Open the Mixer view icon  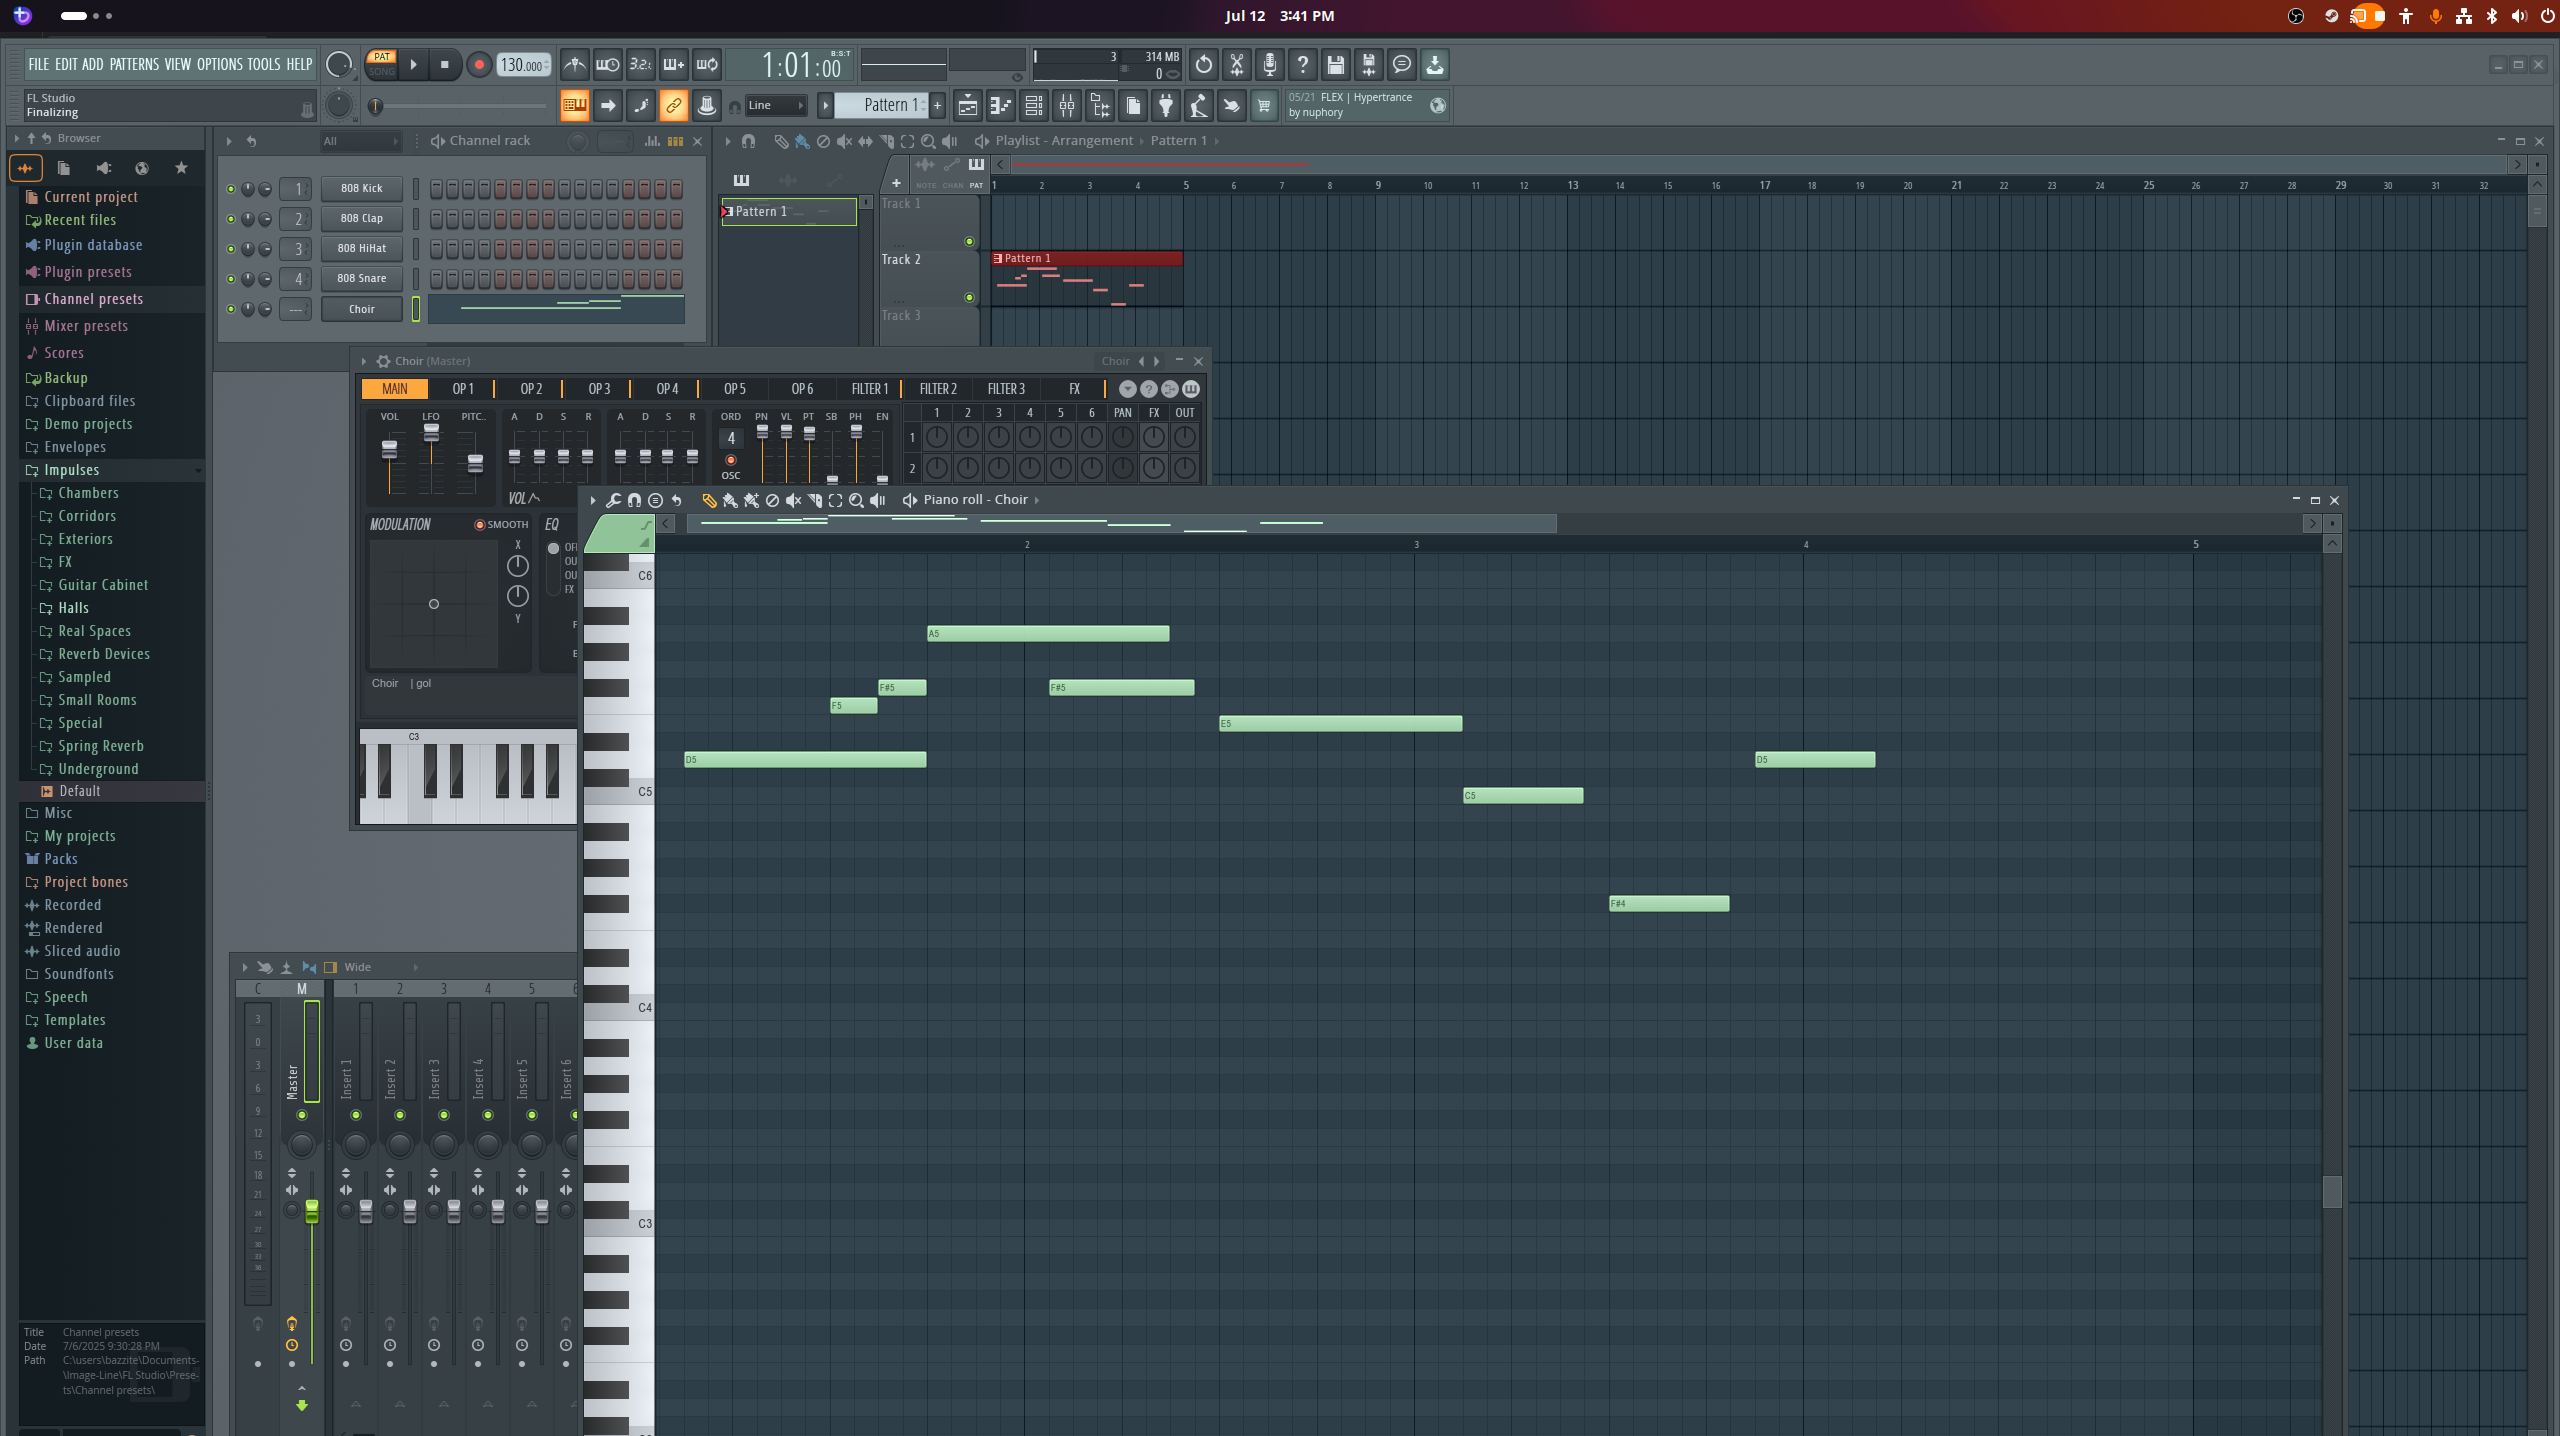1067,105
